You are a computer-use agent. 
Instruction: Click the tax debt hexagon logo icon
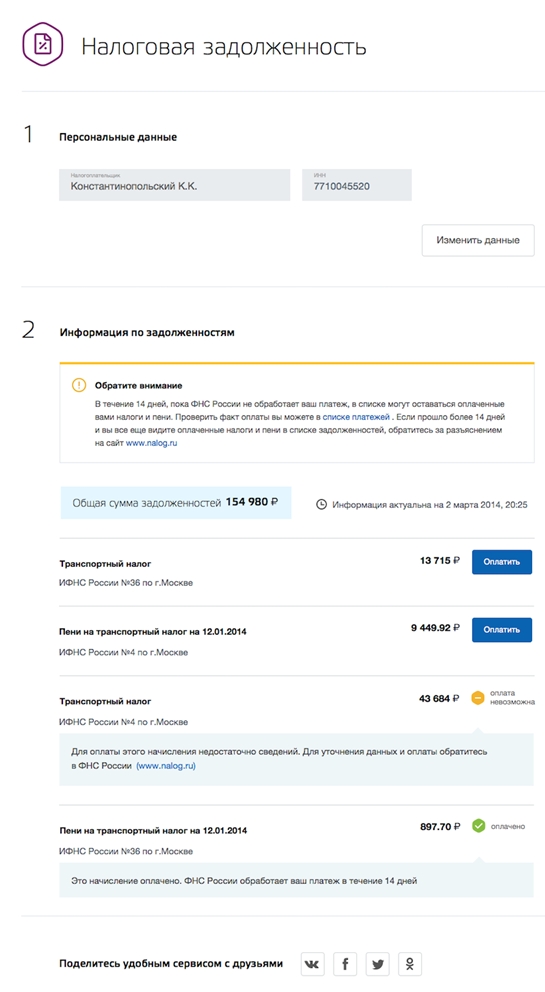coord(43,44)
